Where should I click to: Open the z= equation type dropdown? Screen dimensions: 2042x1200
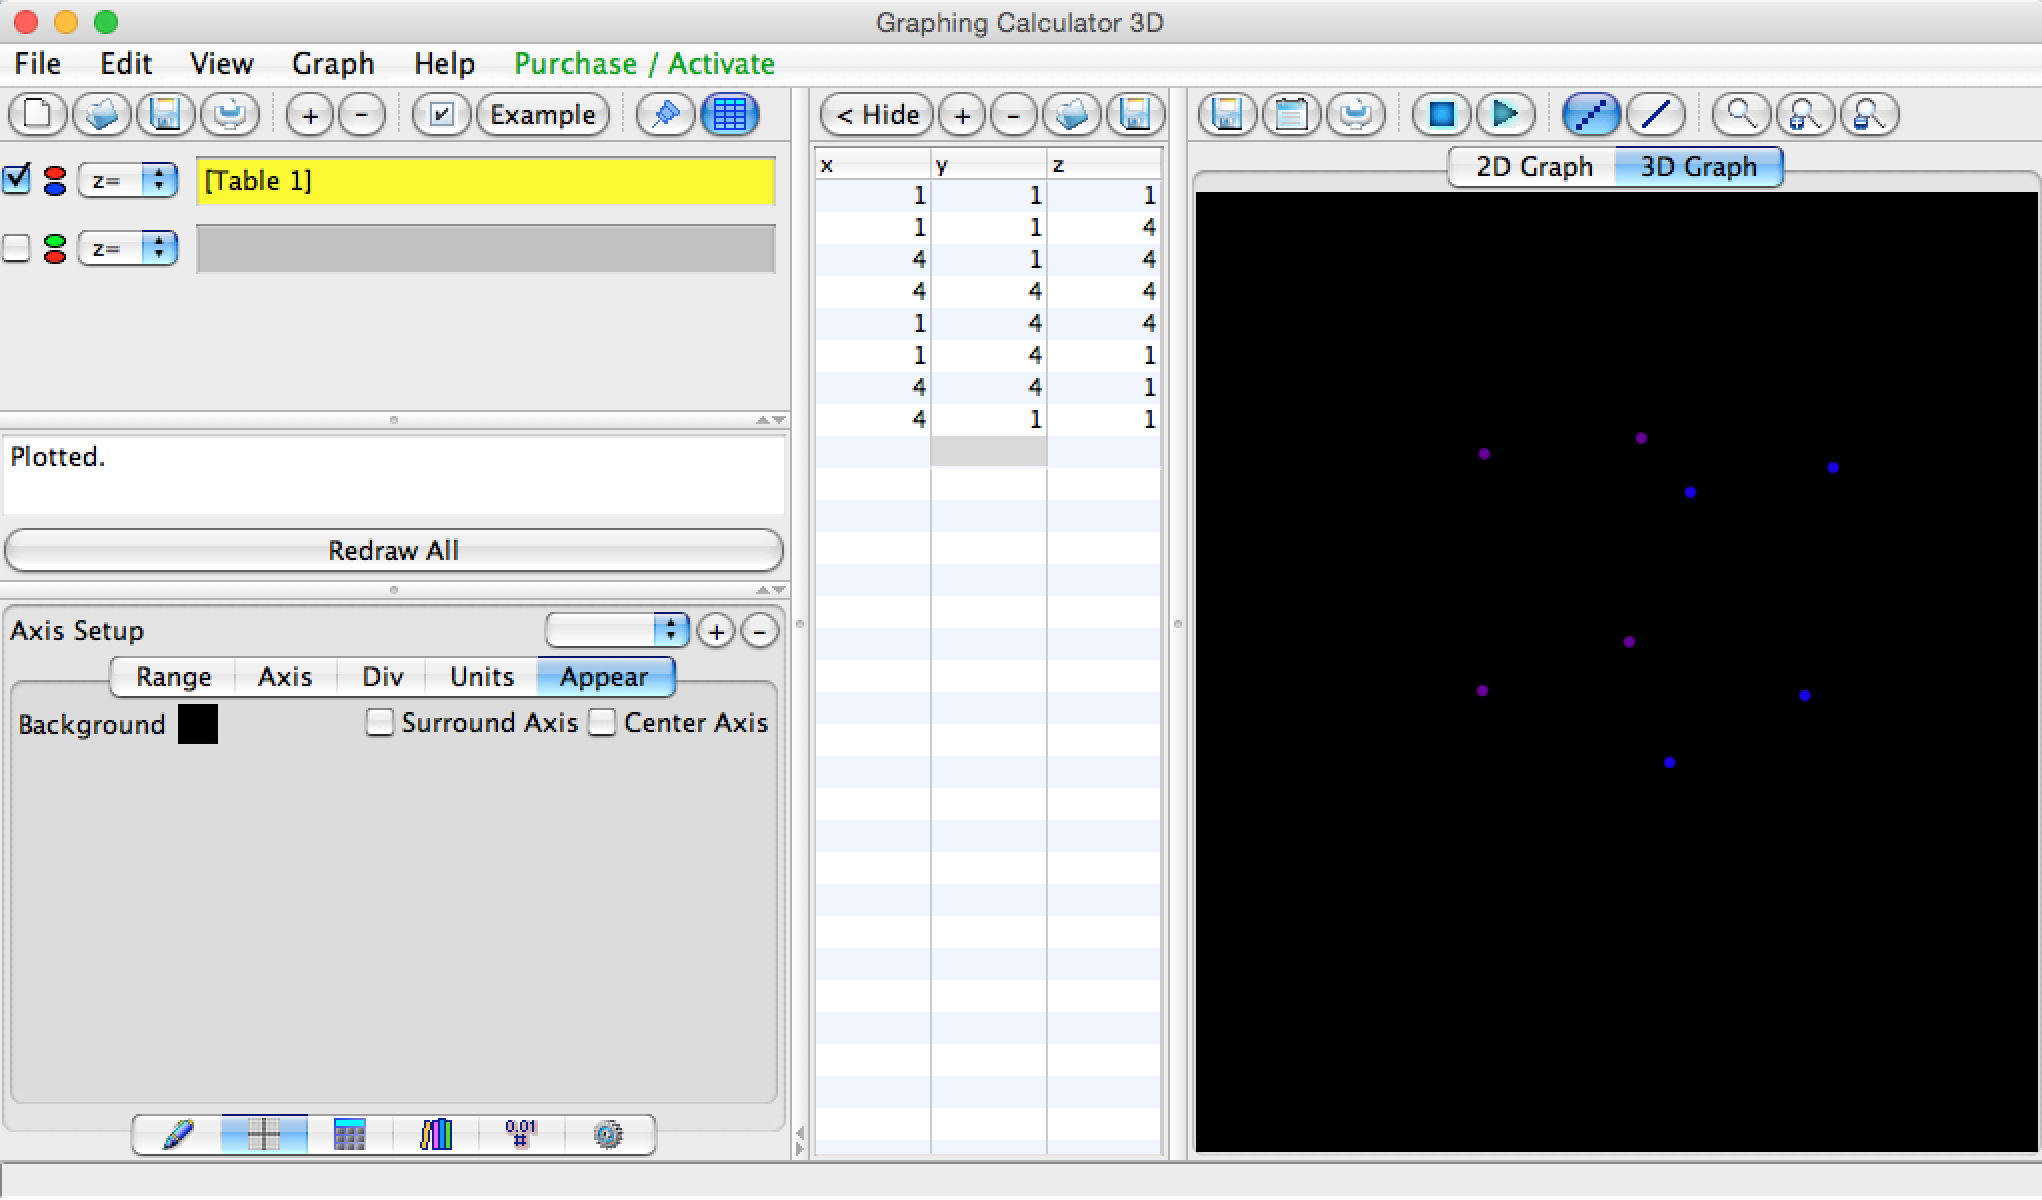(x=128, y=181)
